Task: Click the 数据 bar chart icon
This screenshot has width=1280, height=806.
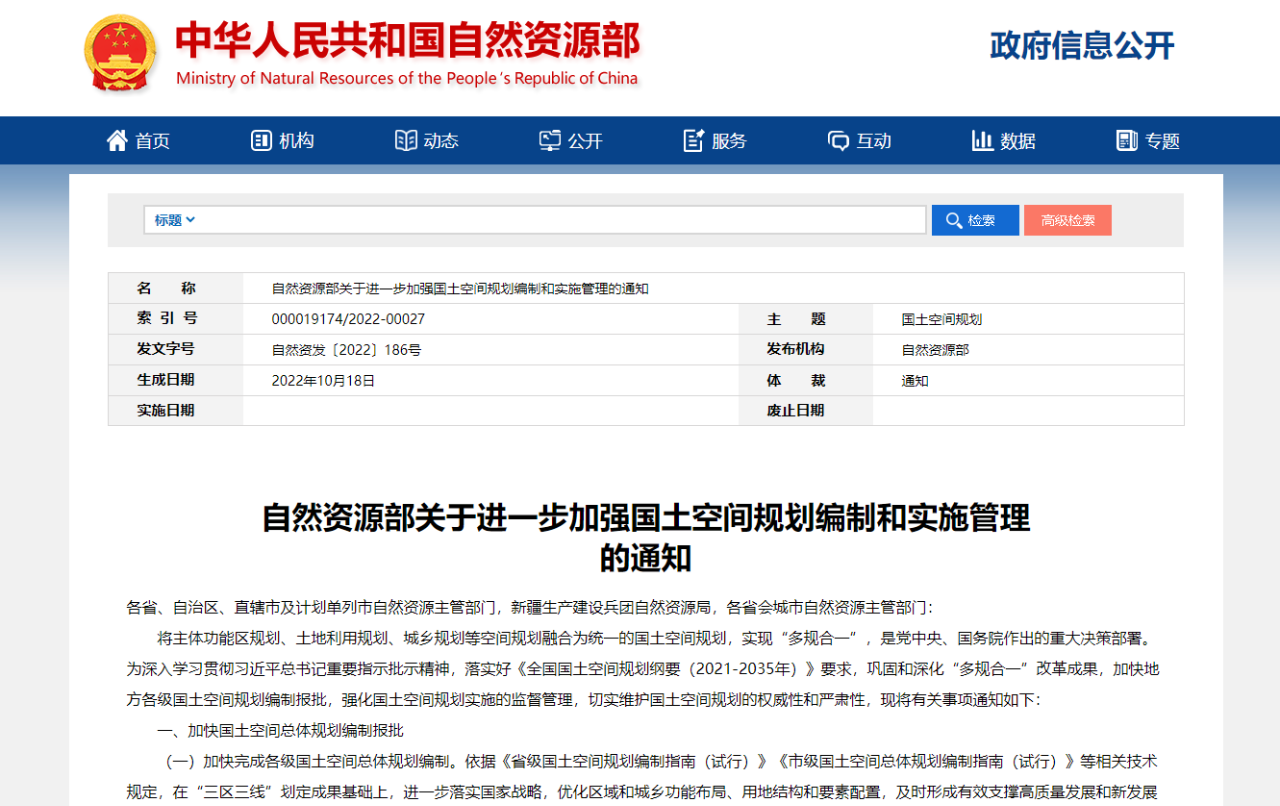Action: tap(982, 141)
